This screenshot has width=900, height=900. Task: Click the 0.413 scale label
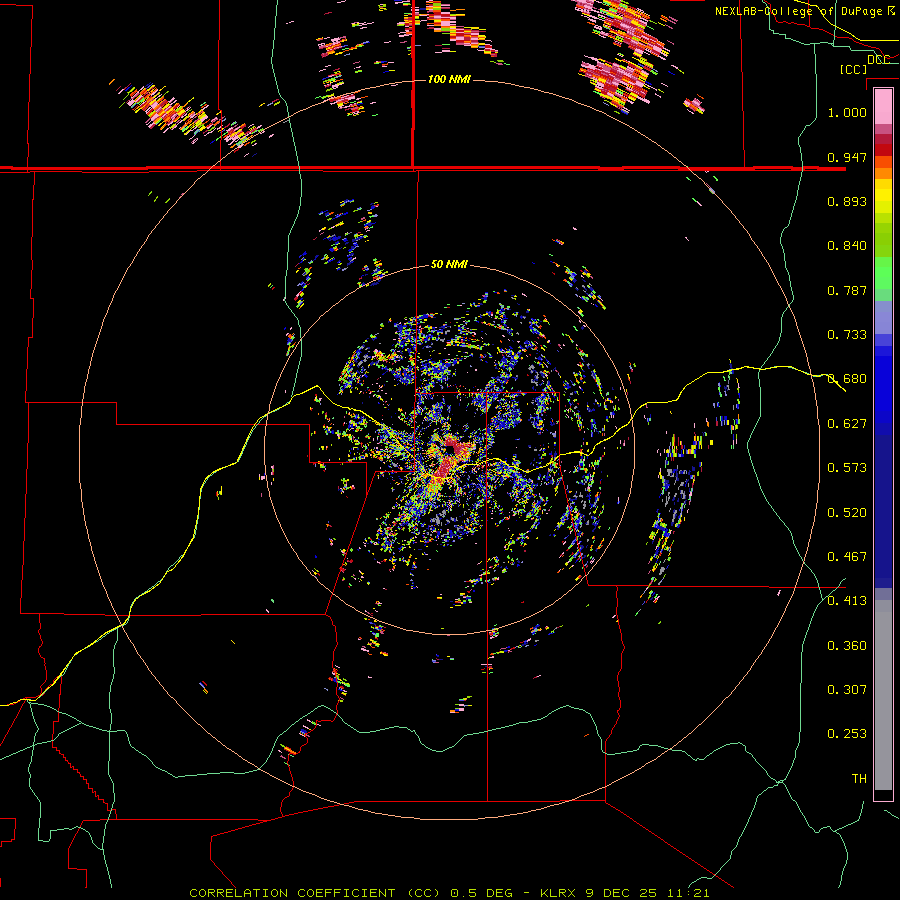pos(847,601)
